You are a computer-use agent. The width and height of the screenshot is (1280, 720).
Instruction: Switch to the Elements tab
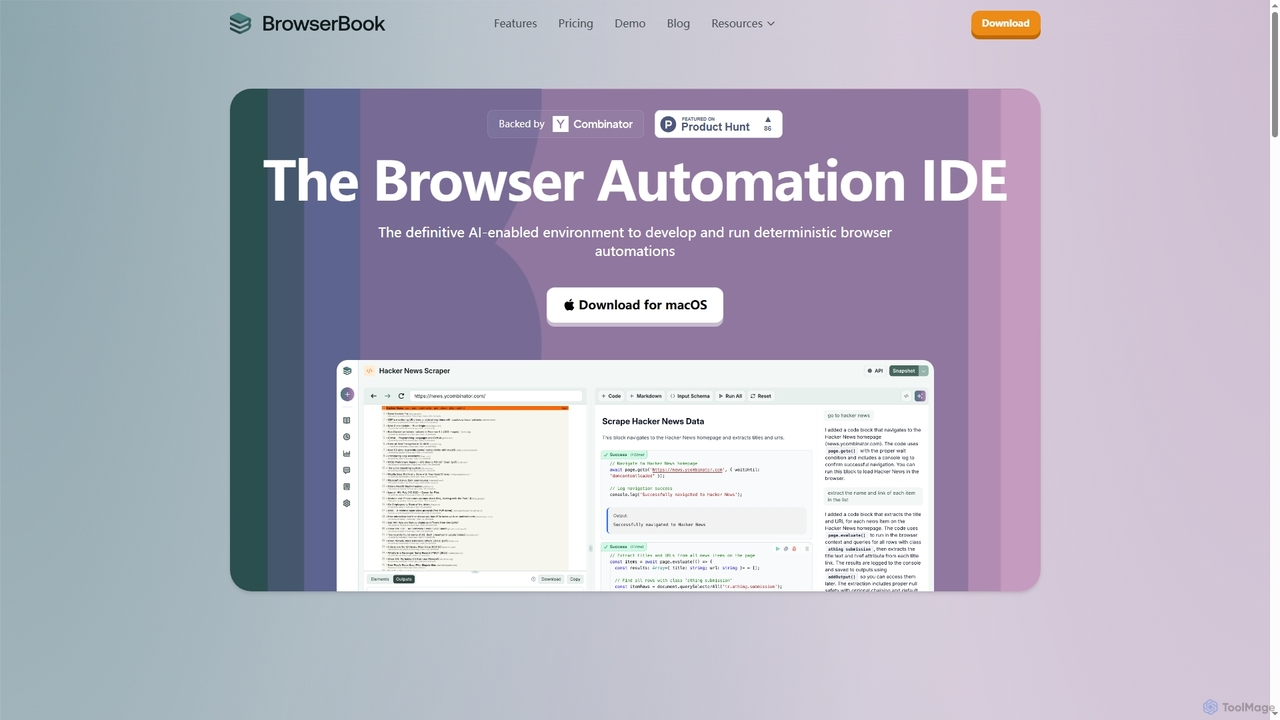(x=380, y=579)
